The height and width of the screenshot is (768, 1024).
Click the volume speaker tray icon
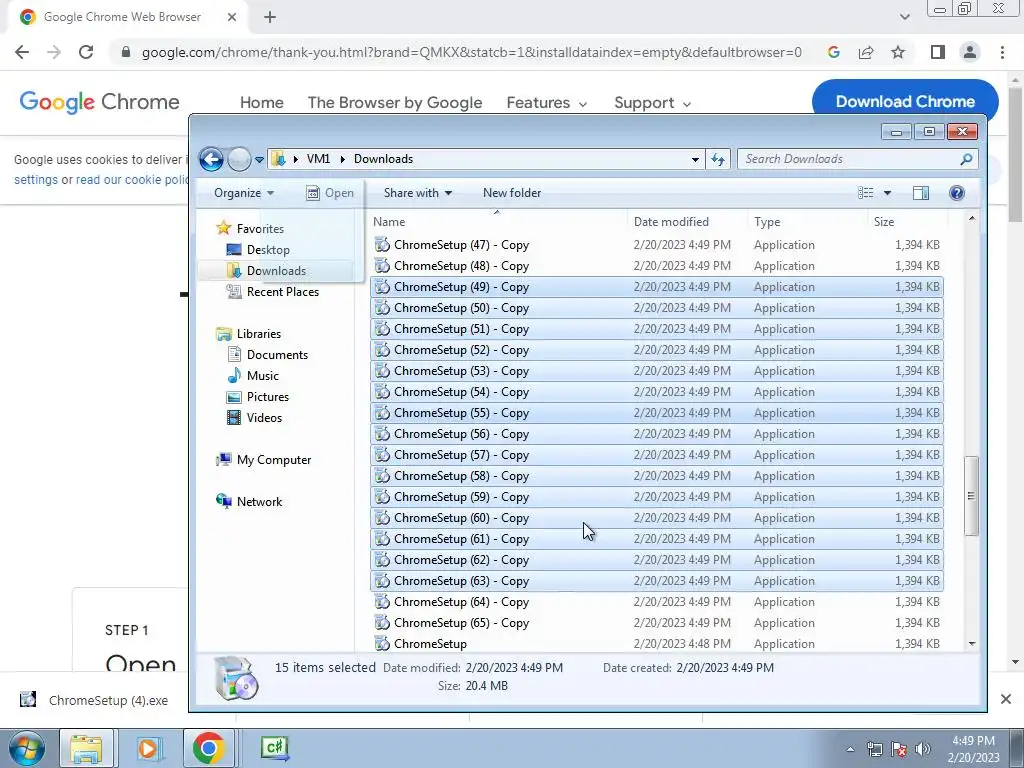[923, 749]
